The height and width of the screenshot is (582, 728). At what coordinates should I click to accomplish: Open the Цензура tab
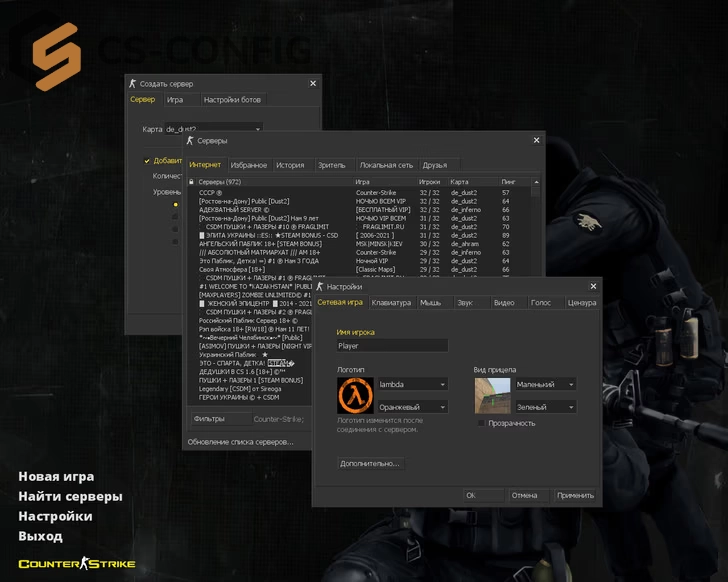pos(582,303)
